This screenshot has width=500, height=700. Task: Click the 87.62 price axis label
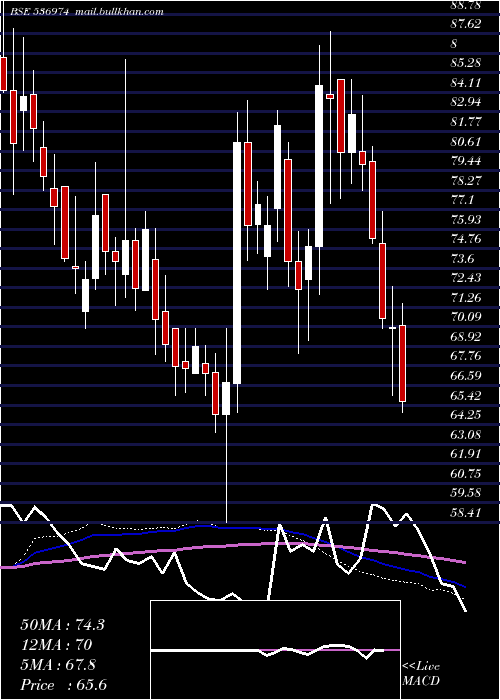click(x=466, y=24)
